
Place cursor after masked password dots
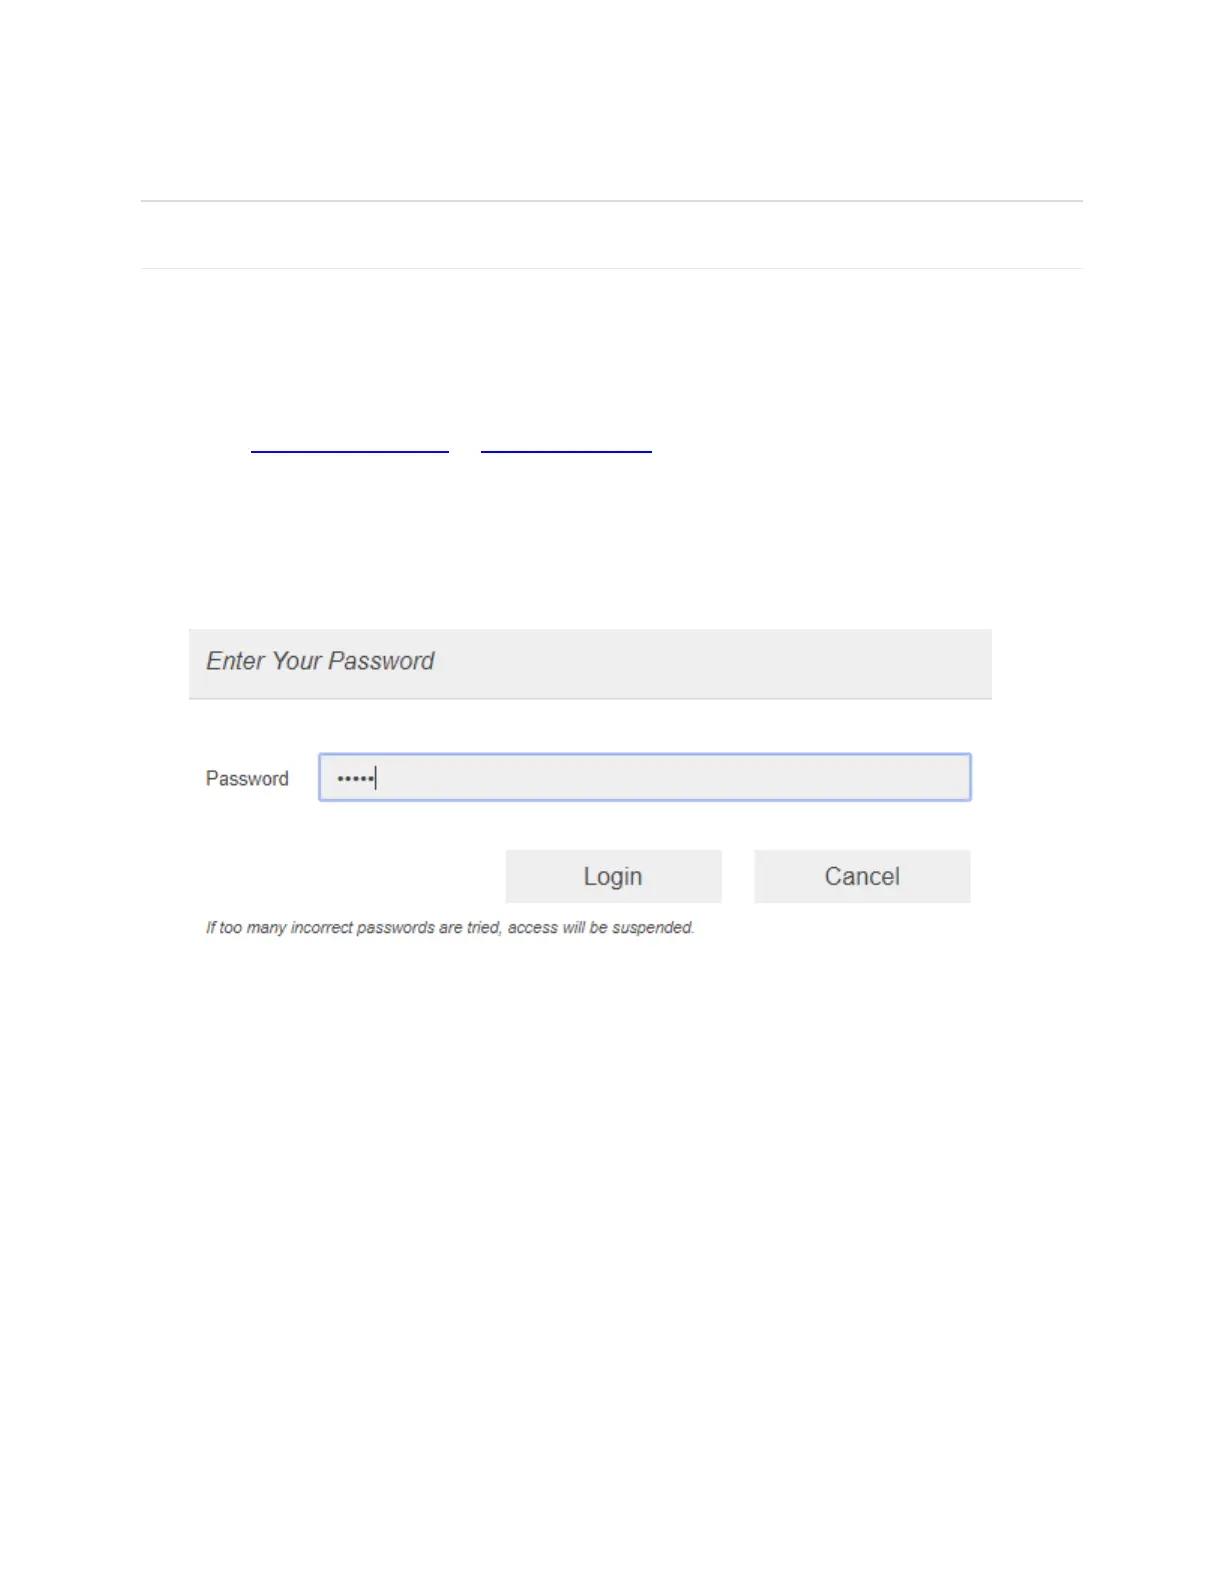(x=376, y=778)
